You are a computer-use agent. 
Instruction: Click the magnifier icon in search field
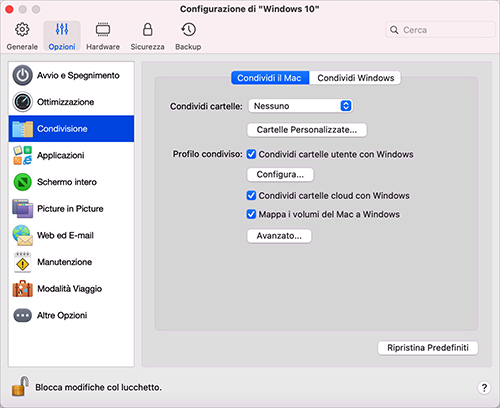[394, 30]
